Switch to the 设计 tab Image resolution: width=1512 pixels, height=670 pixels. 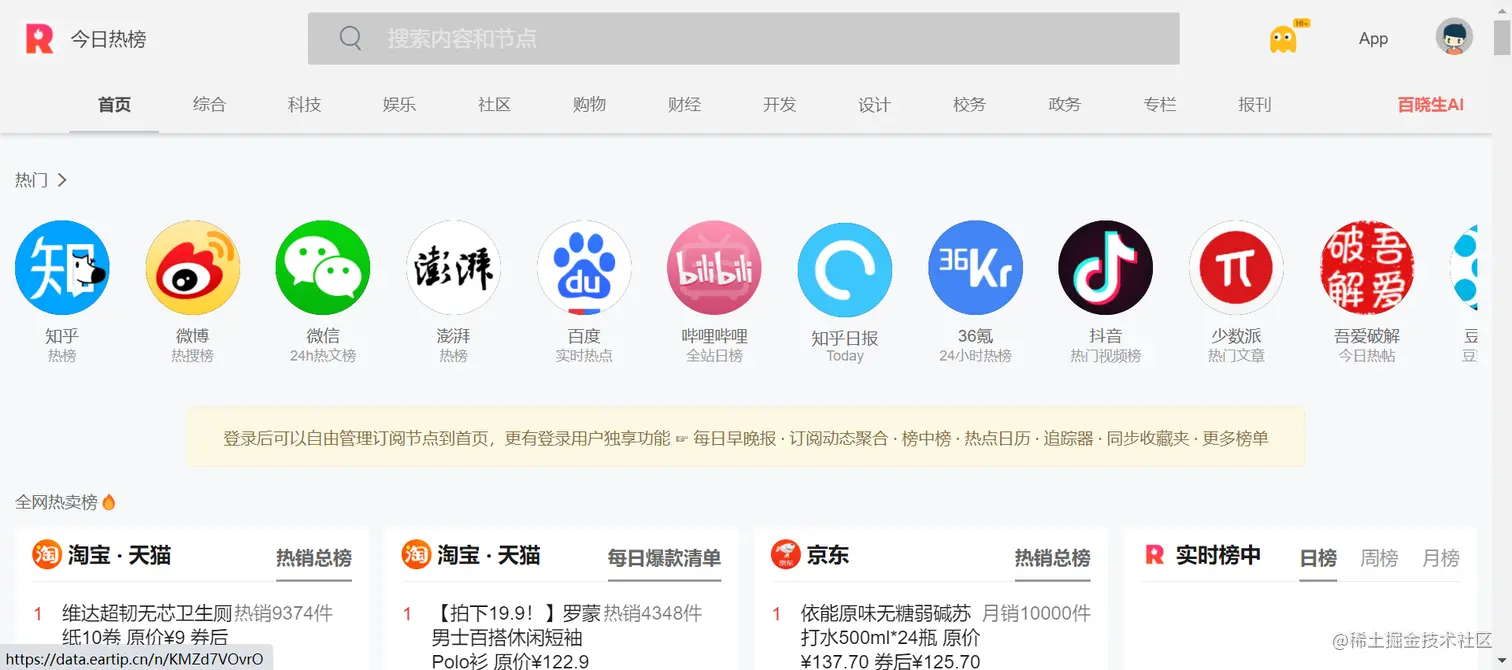coord(874,104)
